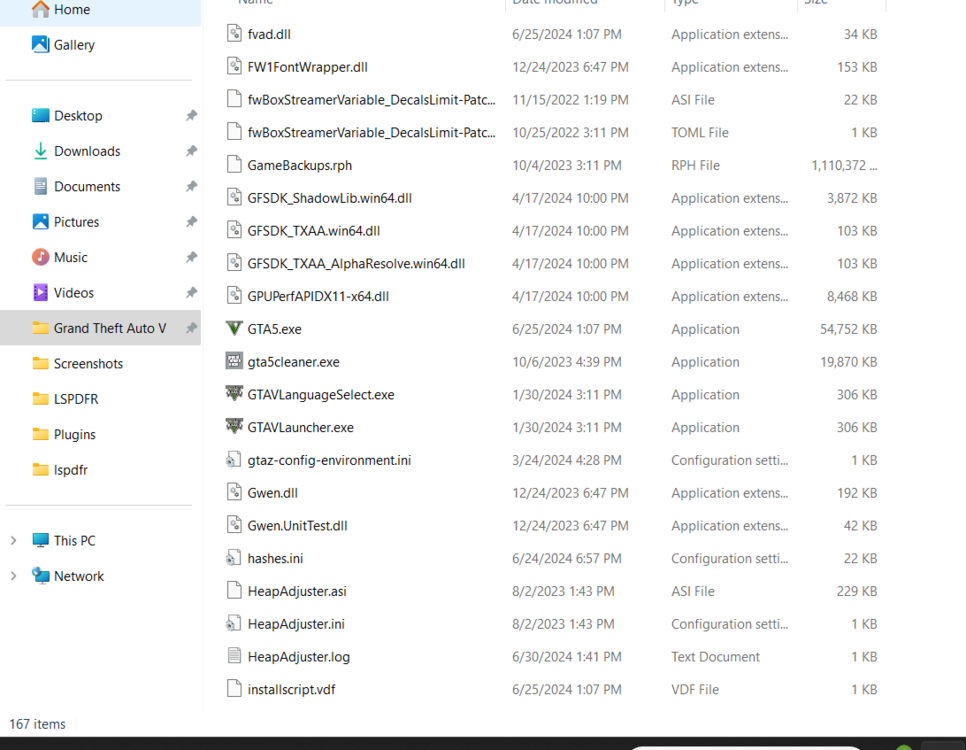
Task: Click the GTAVLanguageSelect.exe icon
Action: tap(233, 394)
